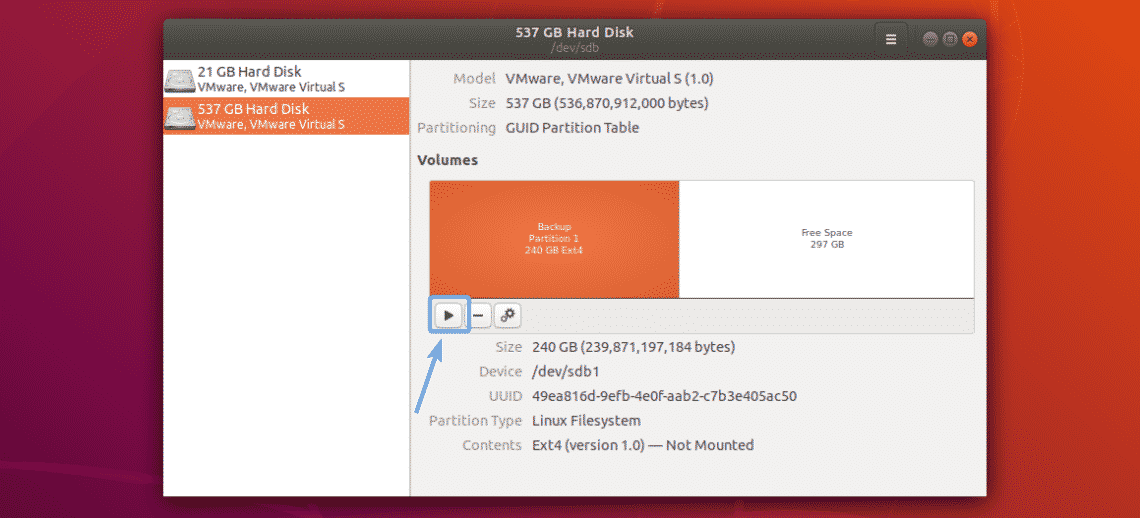1140x518 pixels.
Task: Click the Ext4 Not Mounted contents text
Action: (643, 445)
